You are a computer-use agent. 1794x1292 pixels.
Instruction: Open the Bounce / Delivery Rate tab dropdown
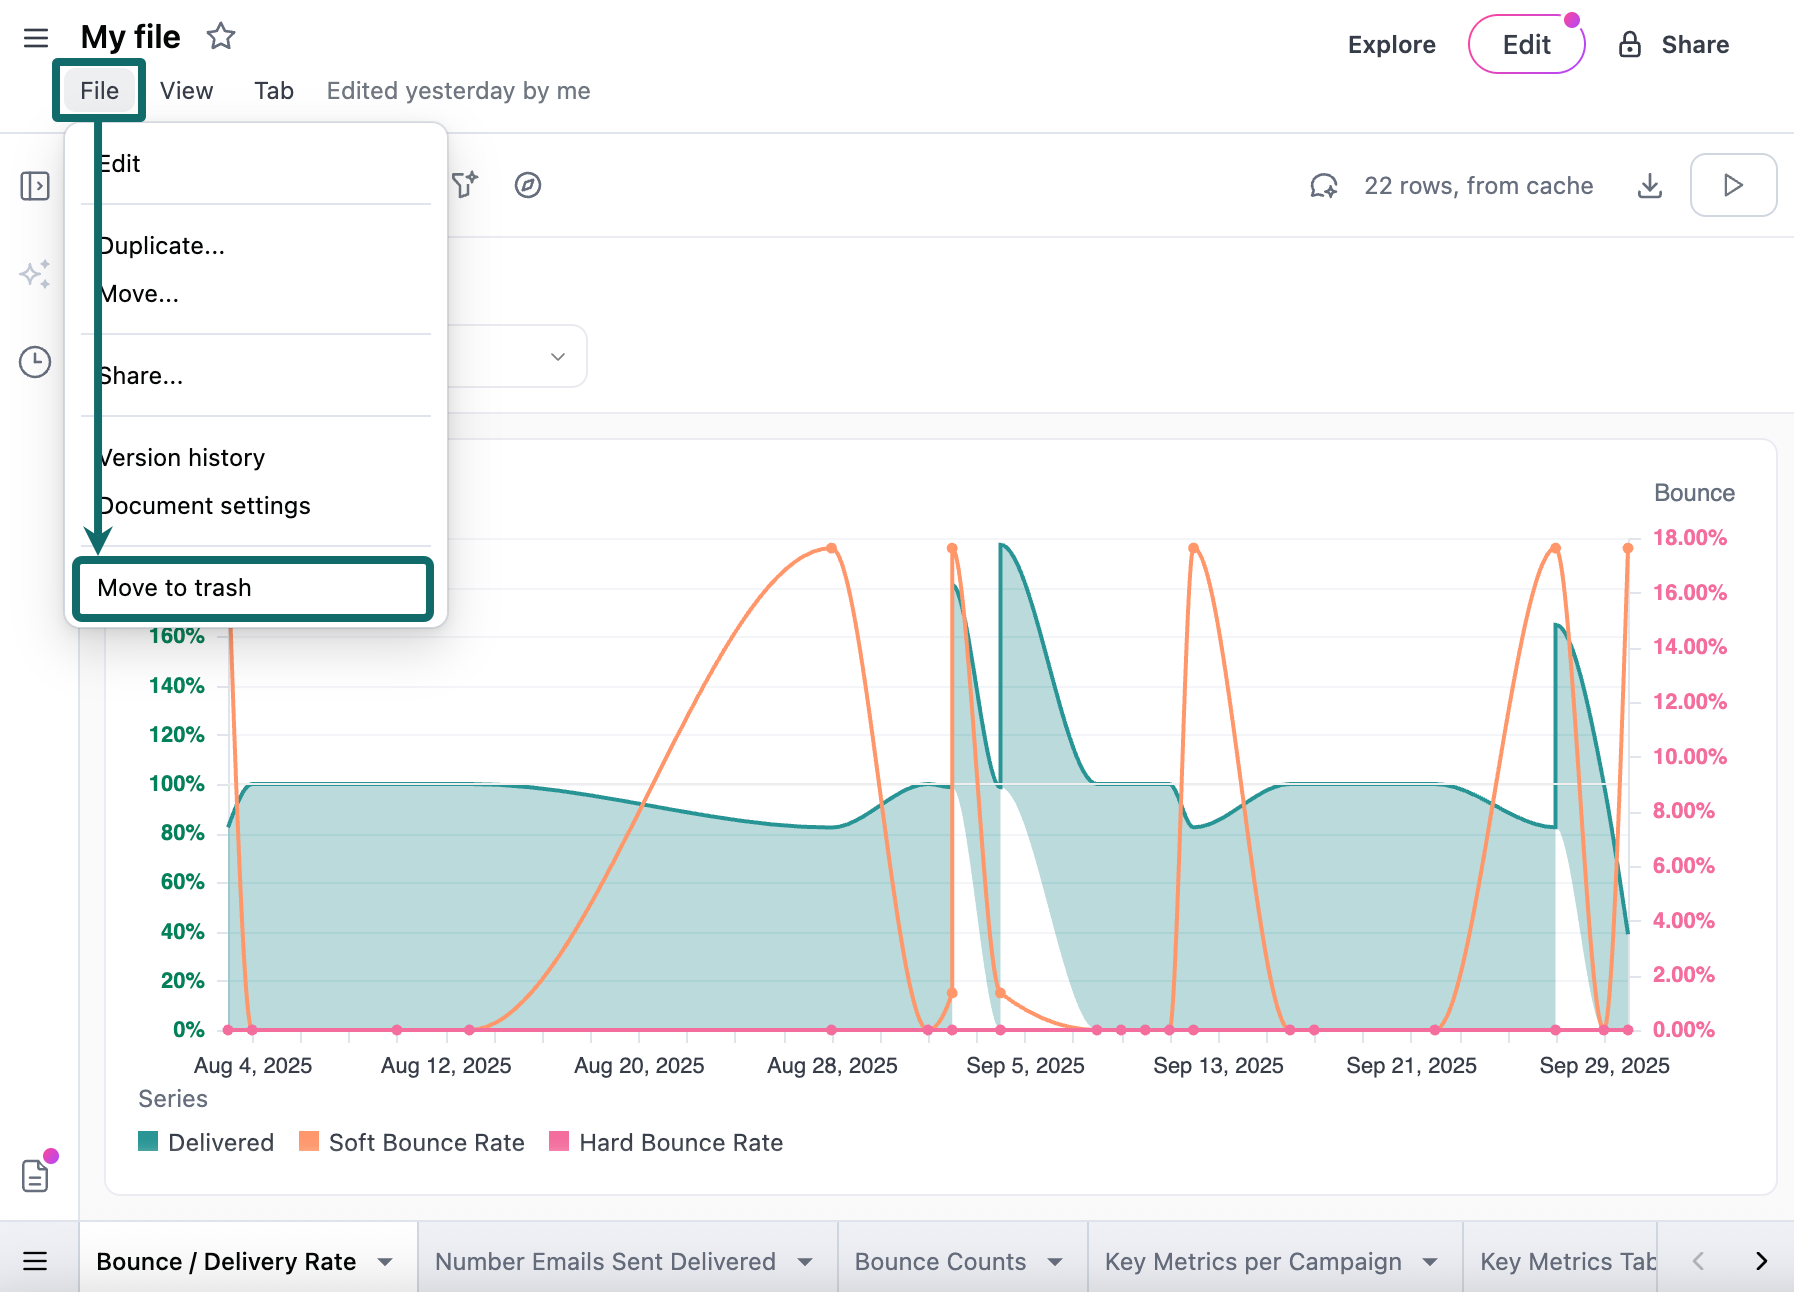[386, 1261]
